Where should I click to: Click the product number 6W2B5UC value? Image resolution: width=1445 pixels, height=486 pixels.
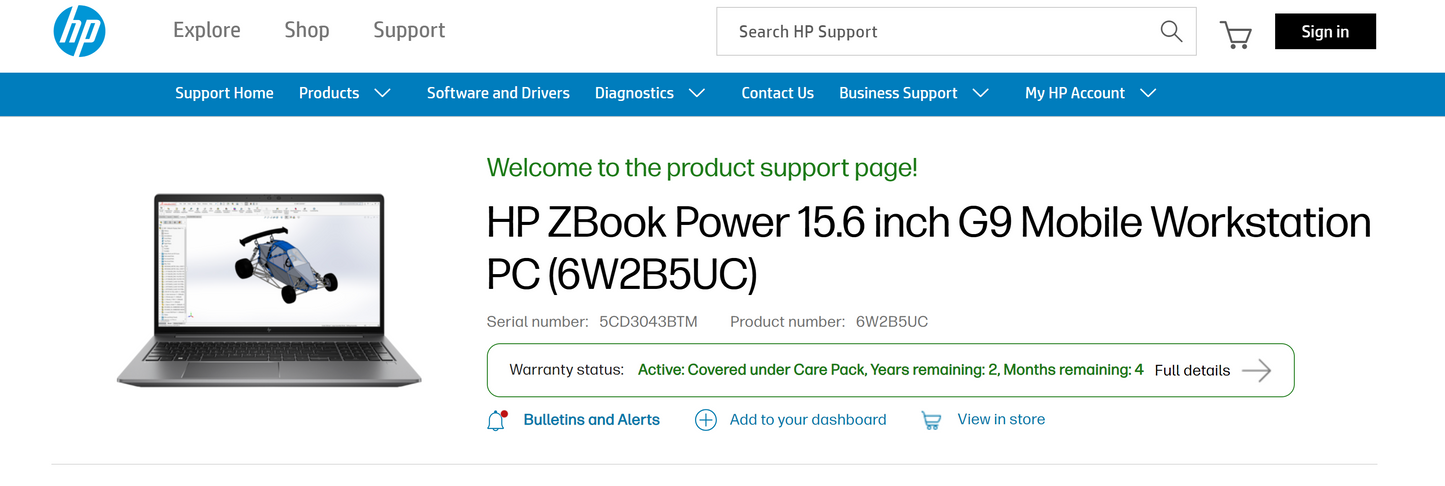pyautogui.click(x=892, y=322)
